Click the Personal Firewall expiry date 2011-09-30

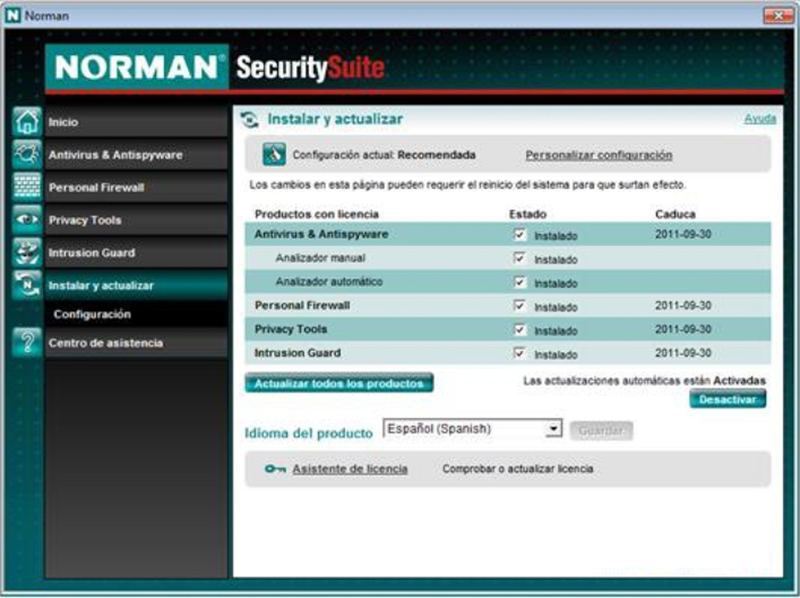[x=683, y=305]
